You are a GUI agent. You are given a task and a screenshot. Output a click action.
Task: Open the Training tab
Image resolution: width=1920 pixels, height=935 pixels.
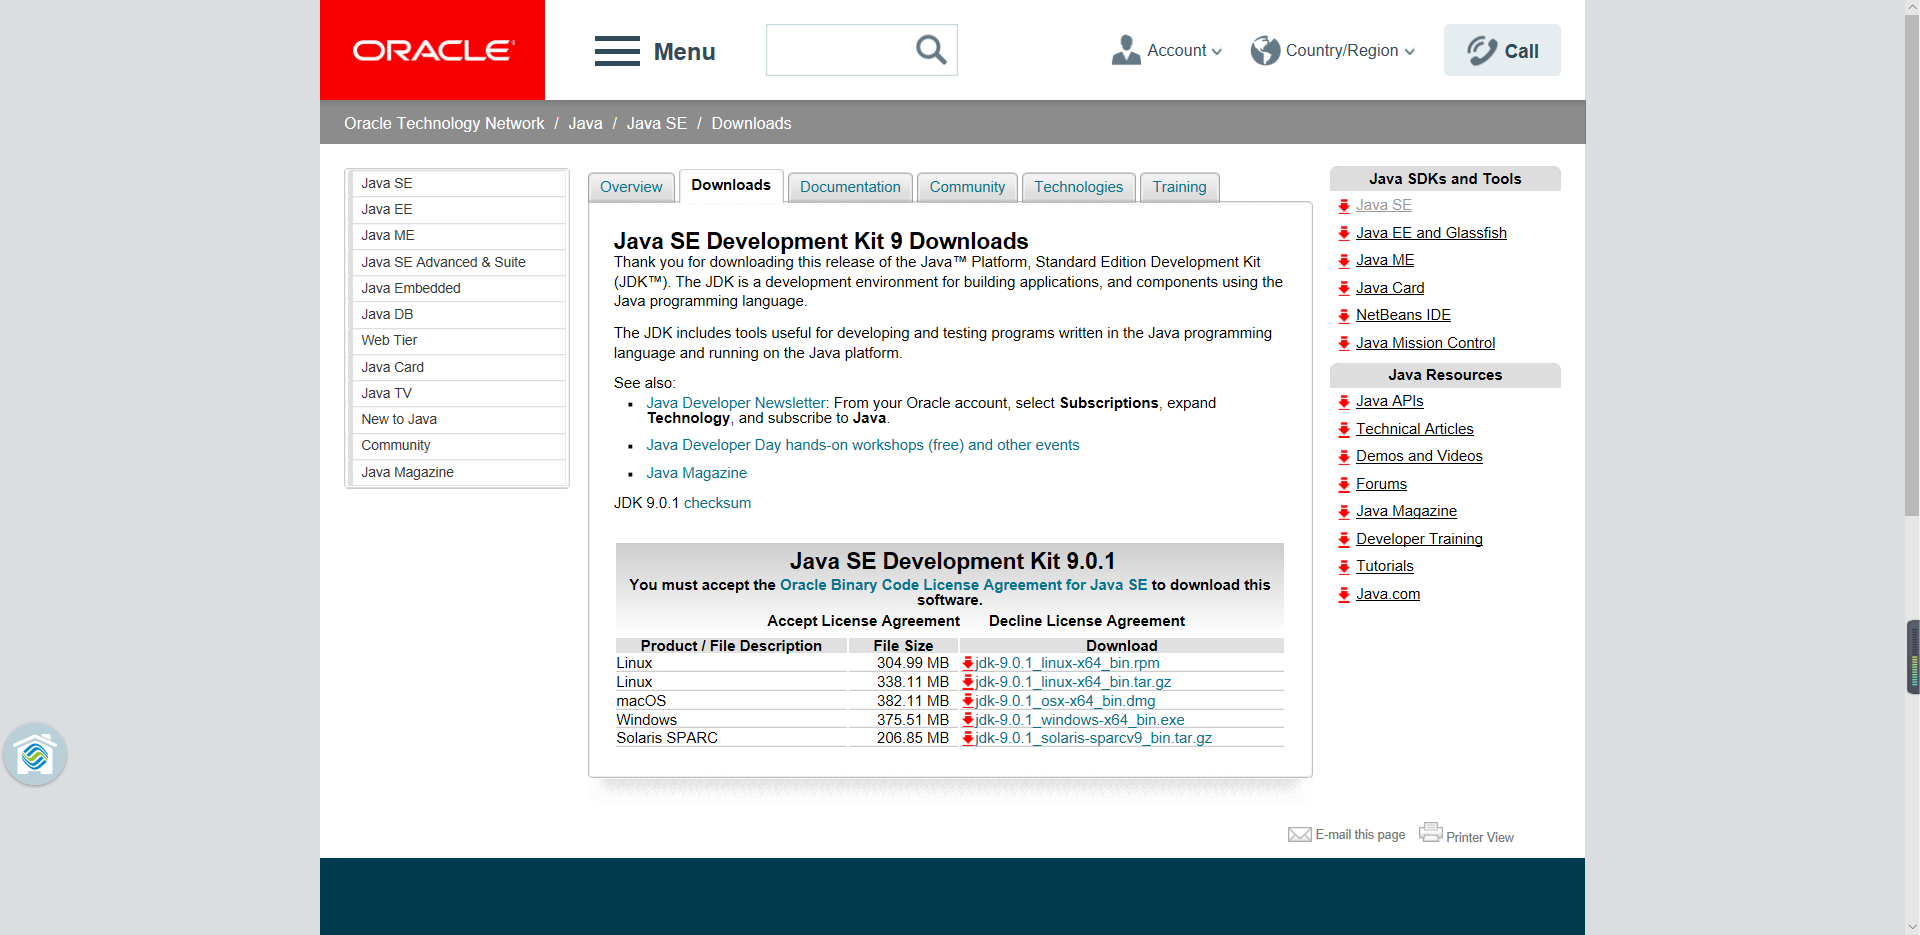(1179, 187)
